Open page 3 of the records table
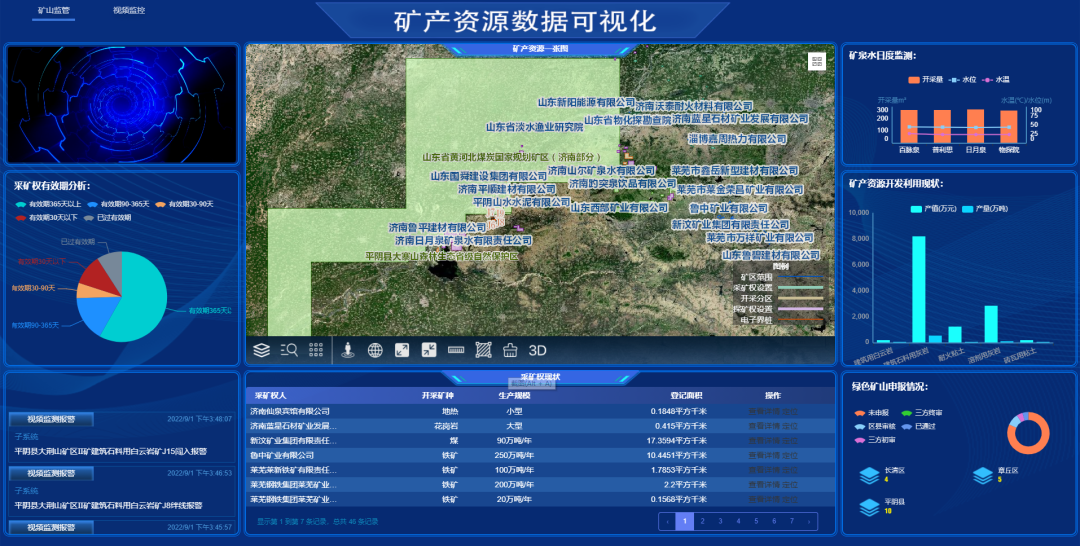 [x=720, y=521]
